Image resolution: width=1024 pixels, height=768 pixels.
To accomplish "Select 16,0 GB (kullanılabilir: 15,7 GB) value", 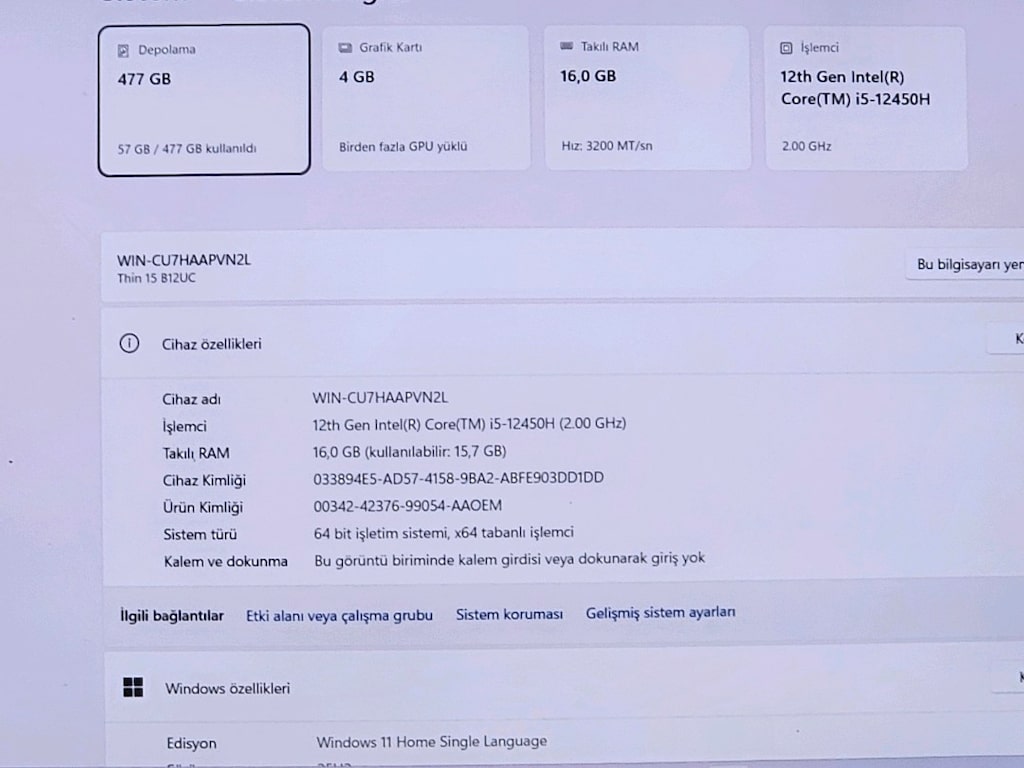I will click(409, 451).
